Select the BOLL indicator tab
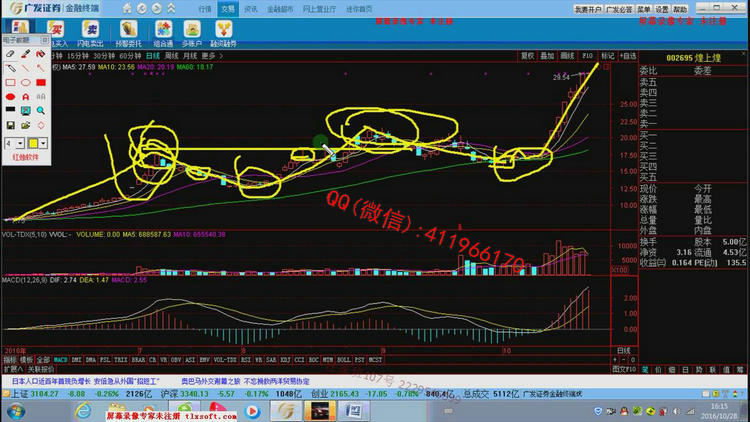This screenshot has width=750, height=422. (343, 359)
